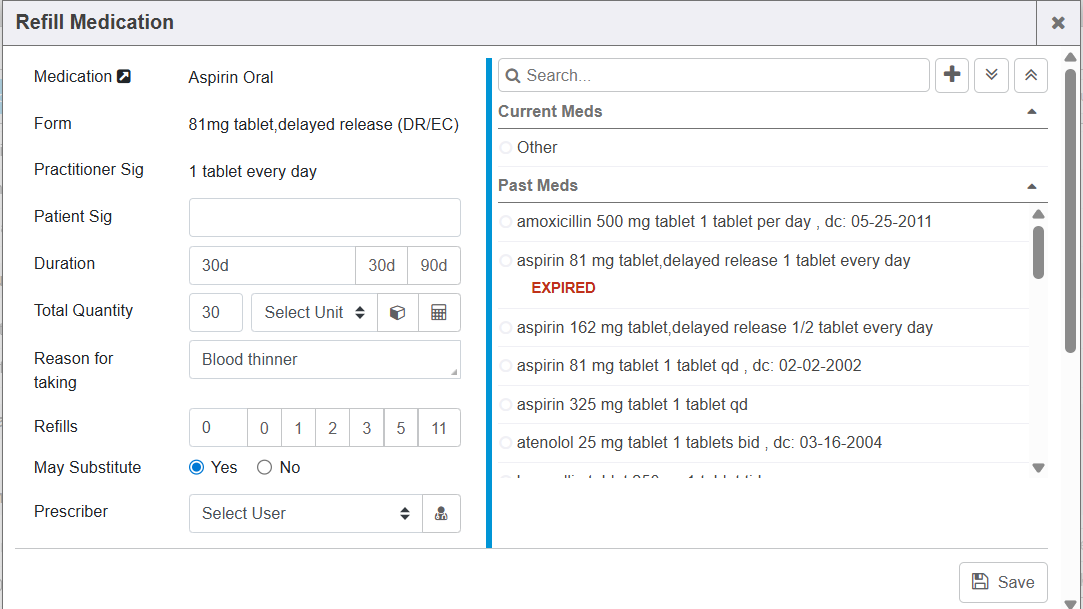This screenshot has width=1083, height=609.
Task: Click the prescriber user icon button
Action: (x=441, y=513)
